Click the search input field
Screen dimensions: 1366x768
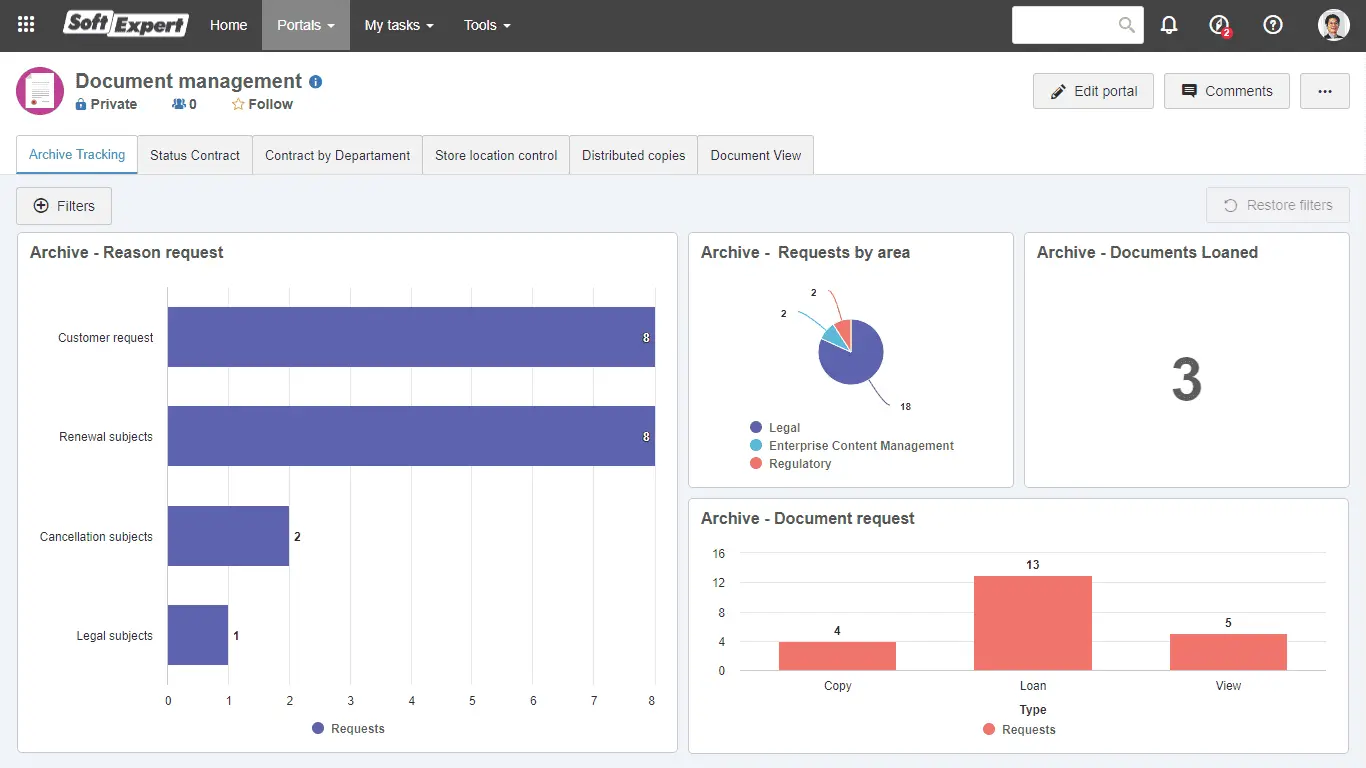[x=1065, y=25]
